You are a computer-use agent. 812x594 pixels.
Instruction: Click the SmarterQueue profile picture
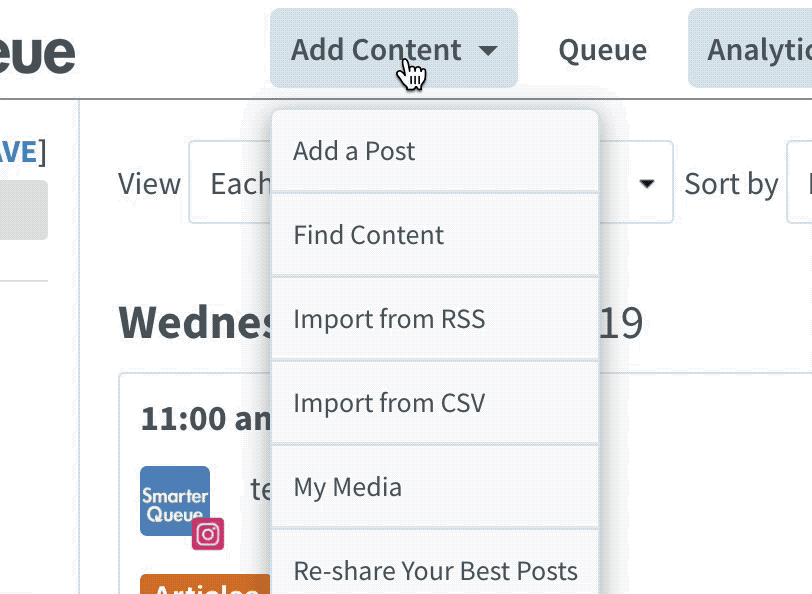175,501
